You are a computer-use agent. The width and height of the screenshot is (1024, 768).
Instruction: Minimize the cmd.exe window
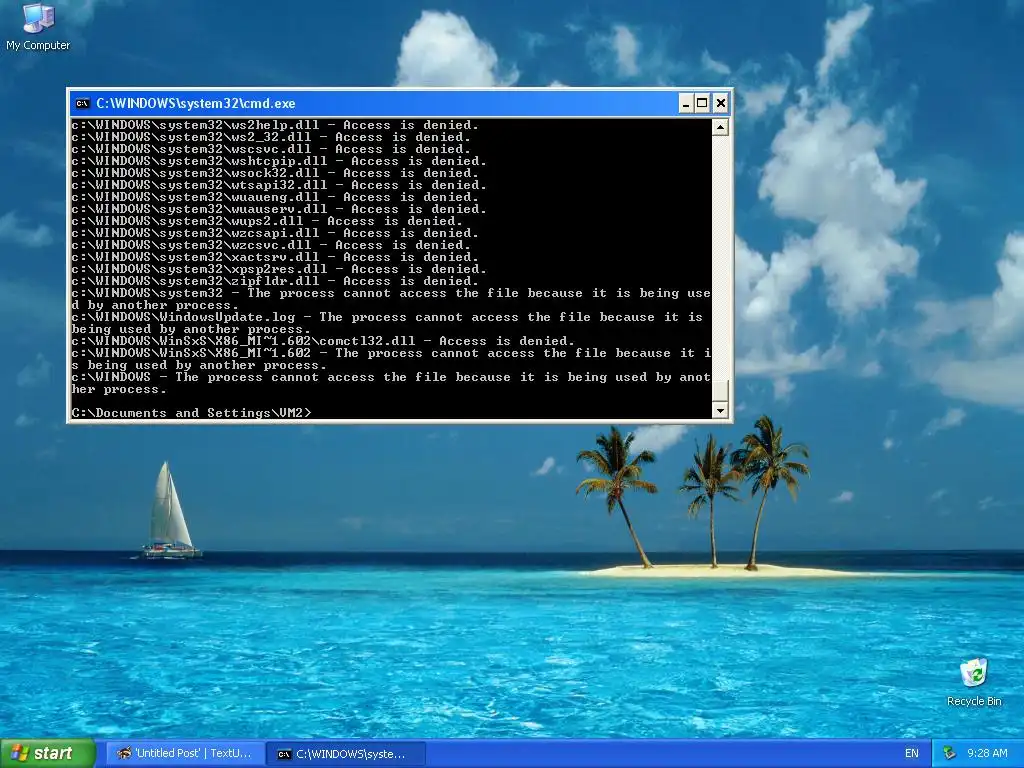point(686,103)
